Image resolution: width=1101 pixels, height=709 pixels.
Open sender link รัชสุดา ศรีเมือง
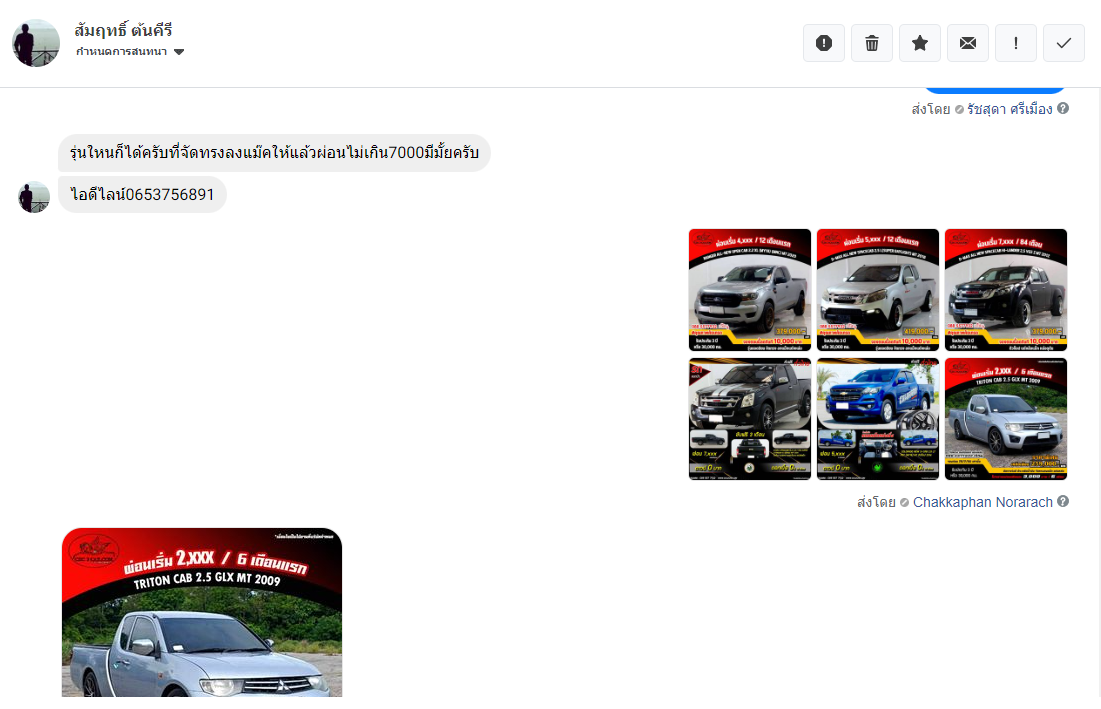click(x=1010, y=109)
